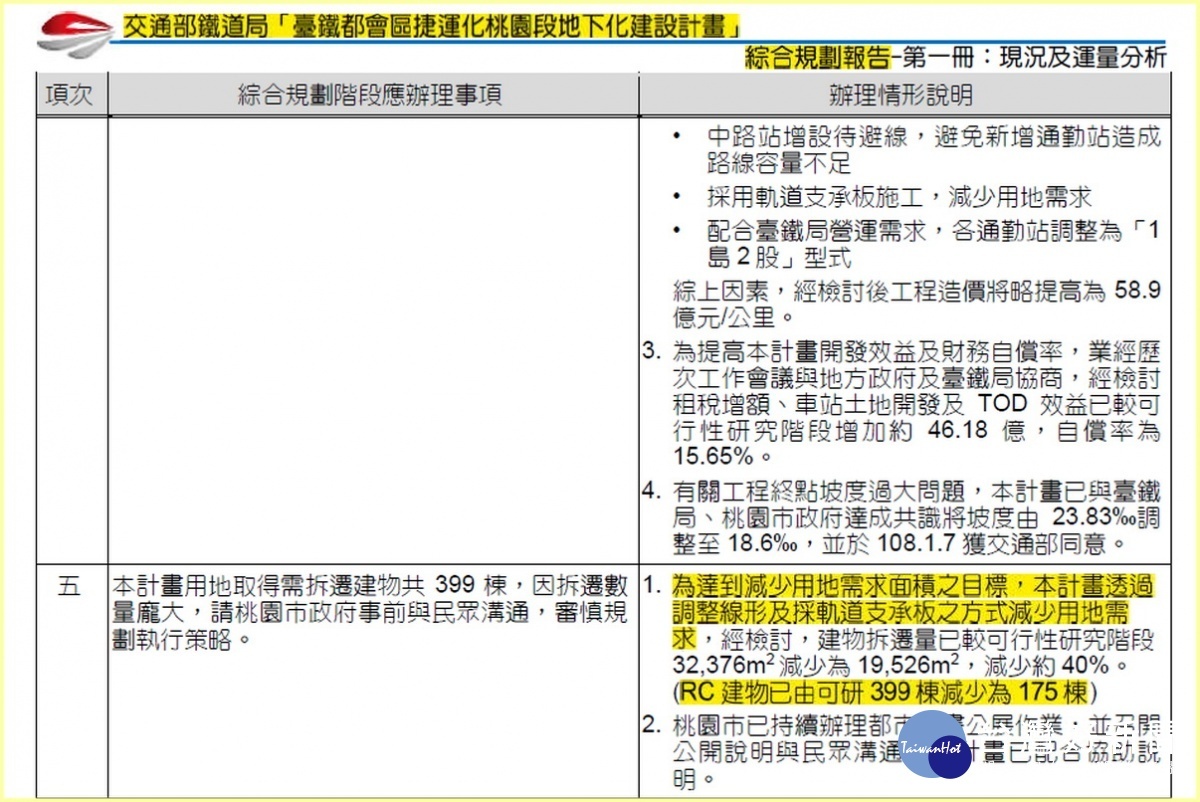Viewport: 1200px width, 802px height.
Task: Click the sentence starting 綜上因素，經檢討後工程造價
Action: (916, 304)
